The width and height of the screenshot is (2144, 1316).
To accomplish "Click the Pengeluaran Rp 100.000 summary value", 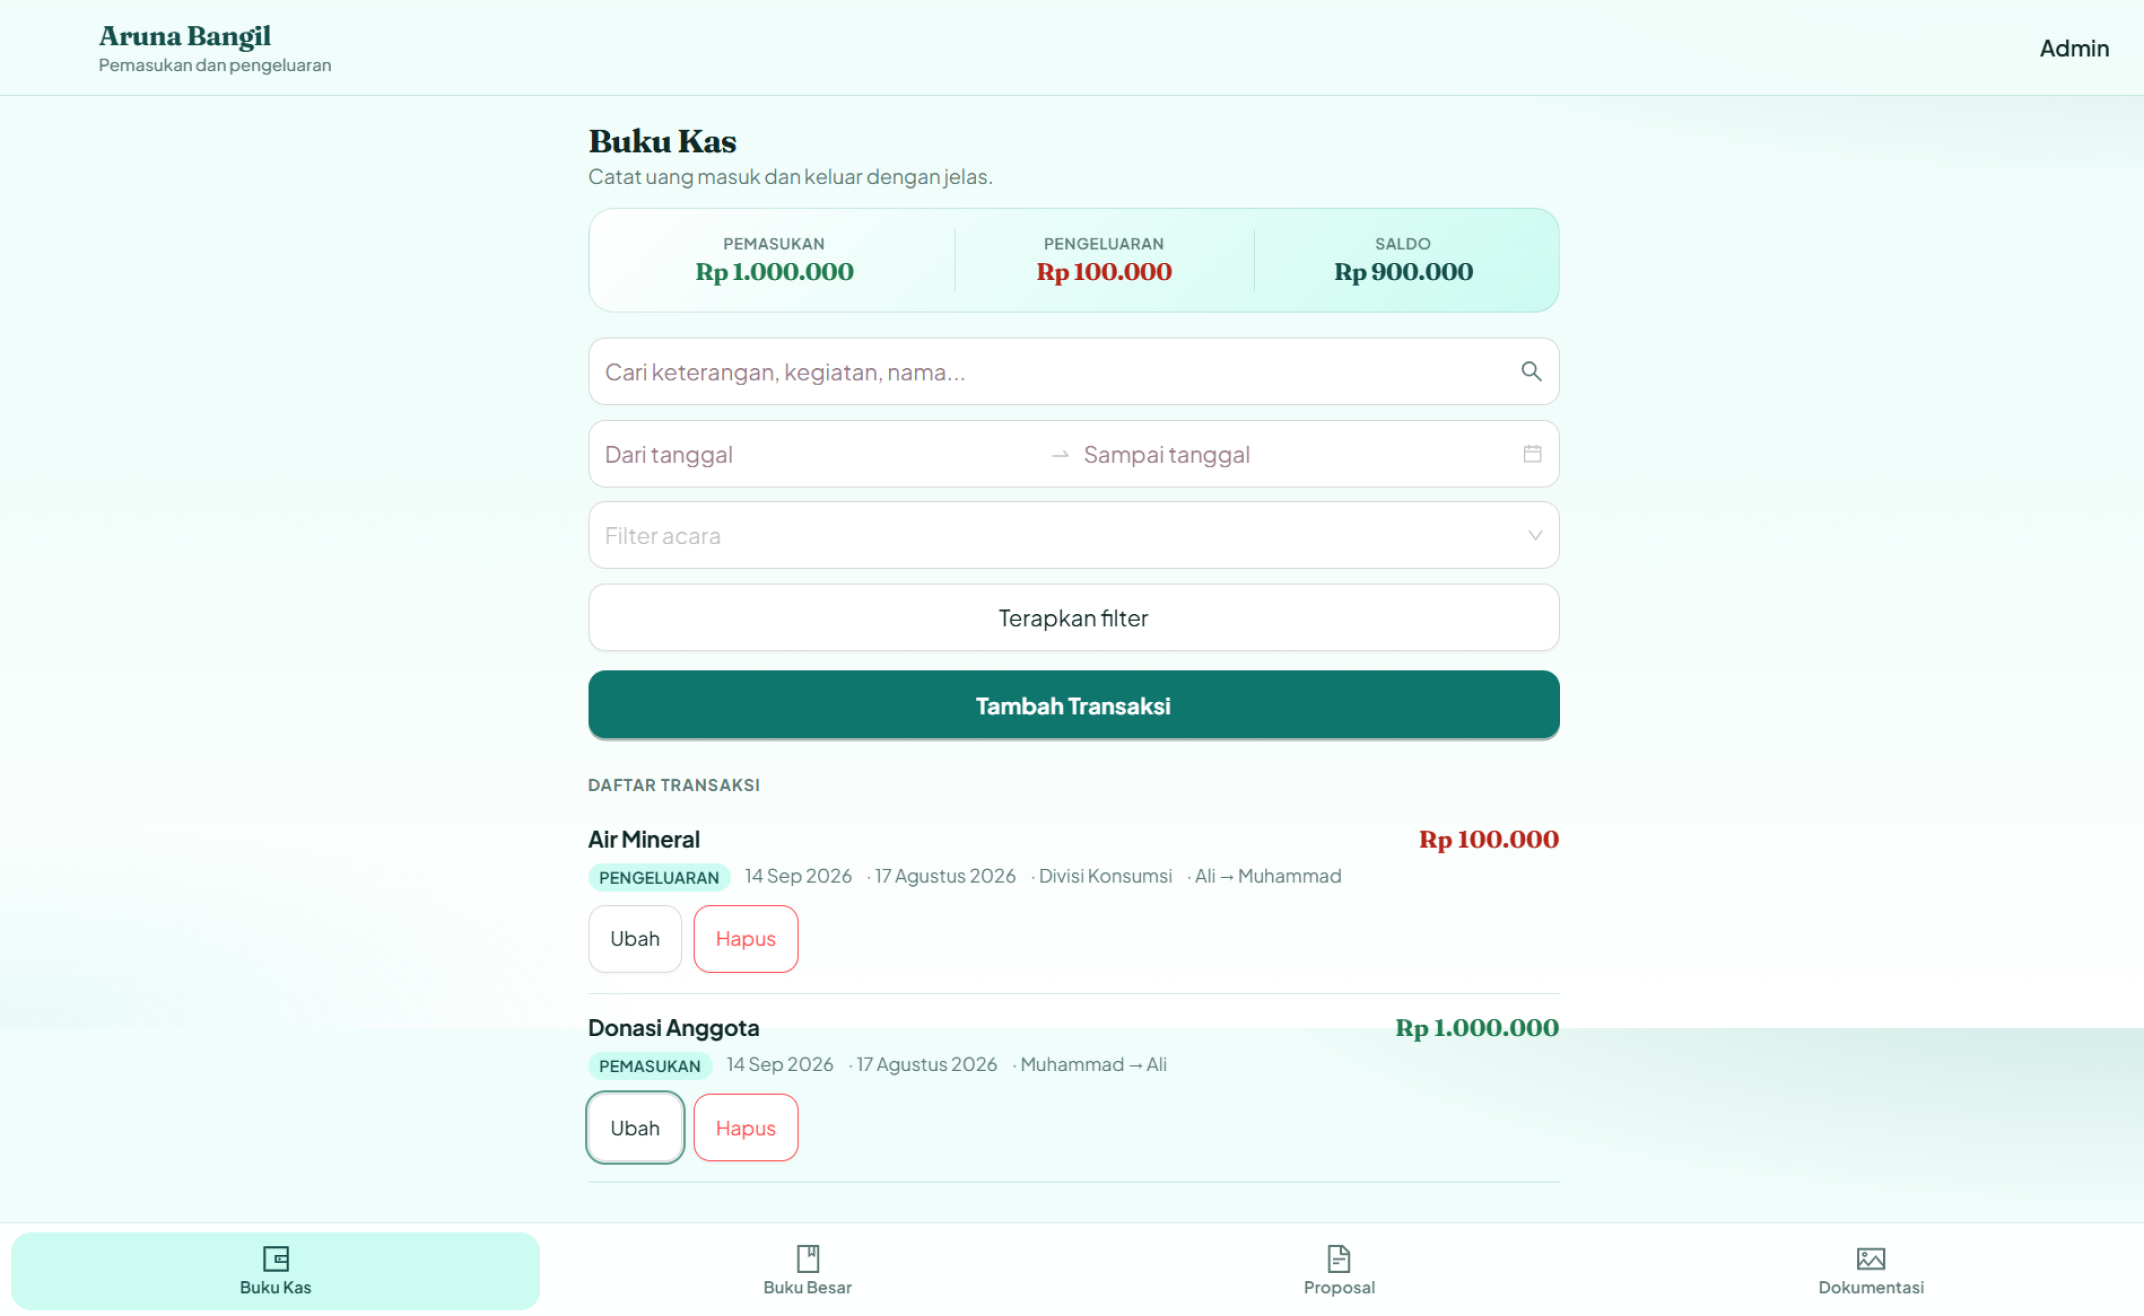I will click(x=1104, y=272).
